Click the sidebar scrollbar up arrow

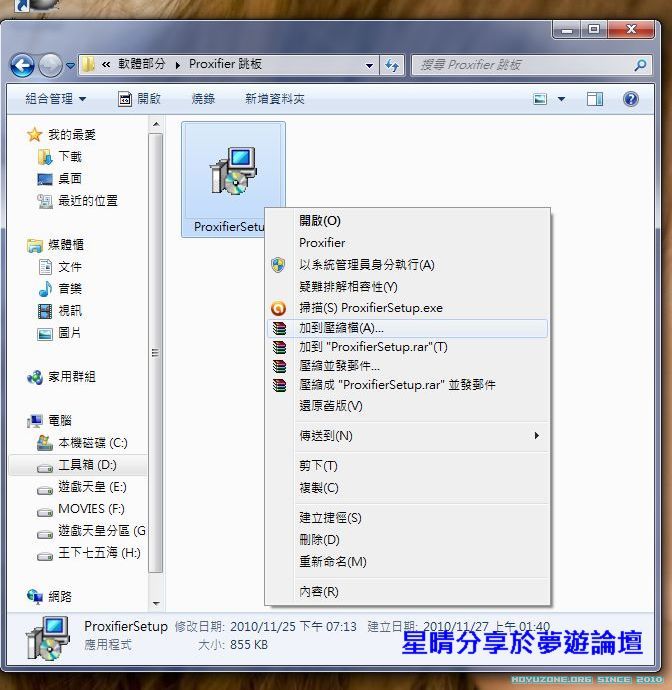tap(156, 125)
